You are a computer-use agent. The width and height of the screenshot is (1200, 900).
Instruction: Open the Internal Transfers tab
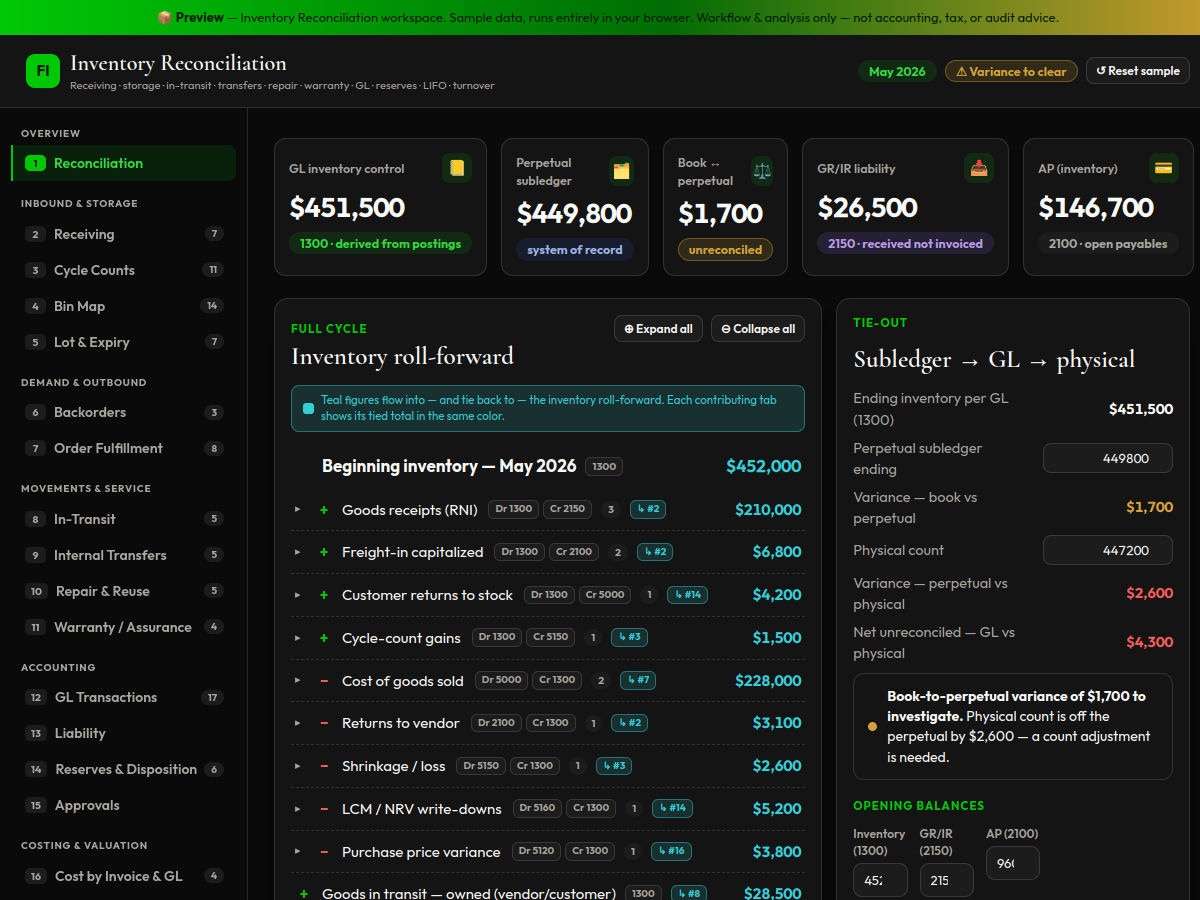click(x=123, y=555)
